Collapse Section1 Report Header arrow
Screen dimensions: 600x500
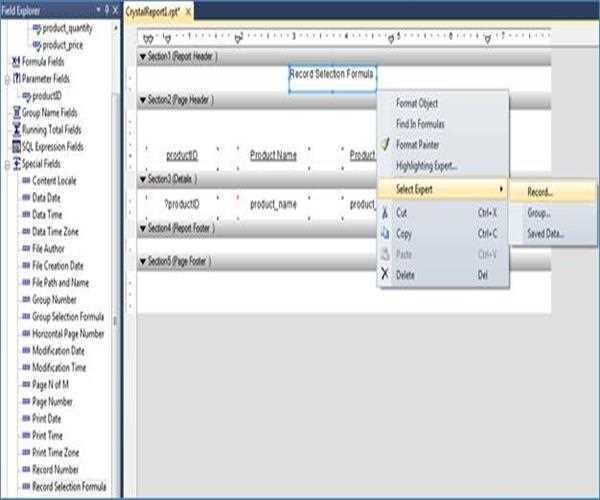coord(141,57)
